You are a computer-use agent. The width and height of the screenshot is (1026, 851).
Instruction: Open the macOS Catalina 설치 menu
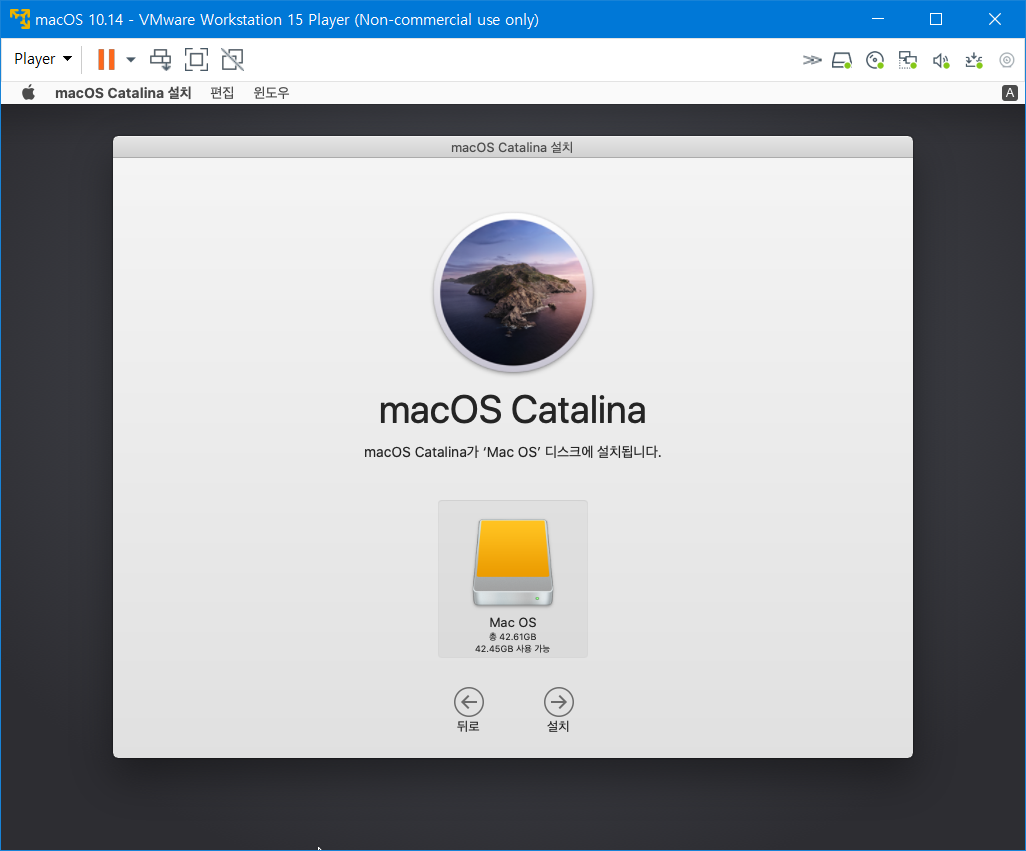[x=123, y=93]
